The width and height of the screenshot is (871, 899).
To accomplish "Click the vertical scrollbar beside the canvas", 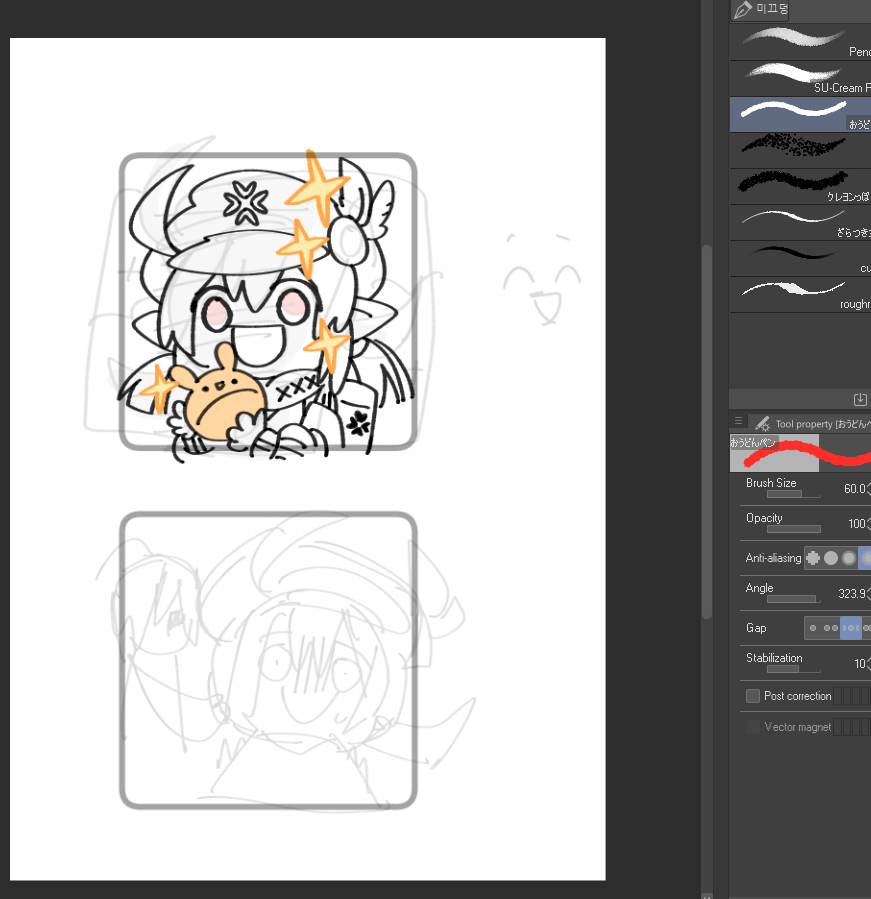I will [x=707, y=431].
